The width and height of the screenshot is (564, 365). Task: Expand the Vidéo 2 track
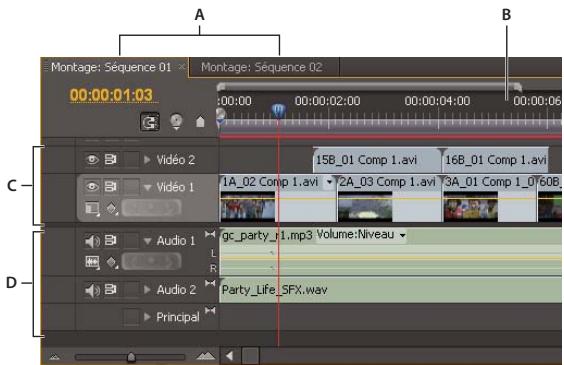[x=147, y=159]
